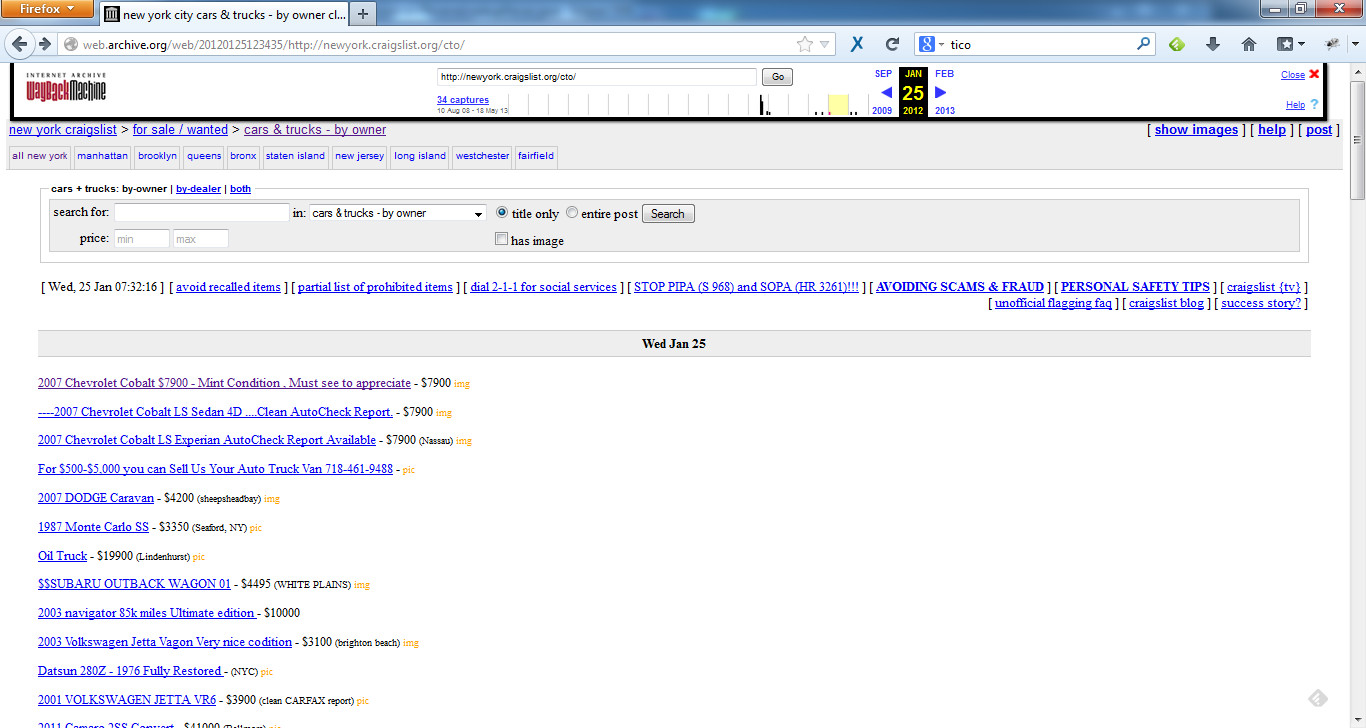Click the Wayback Machine logo

66,88
